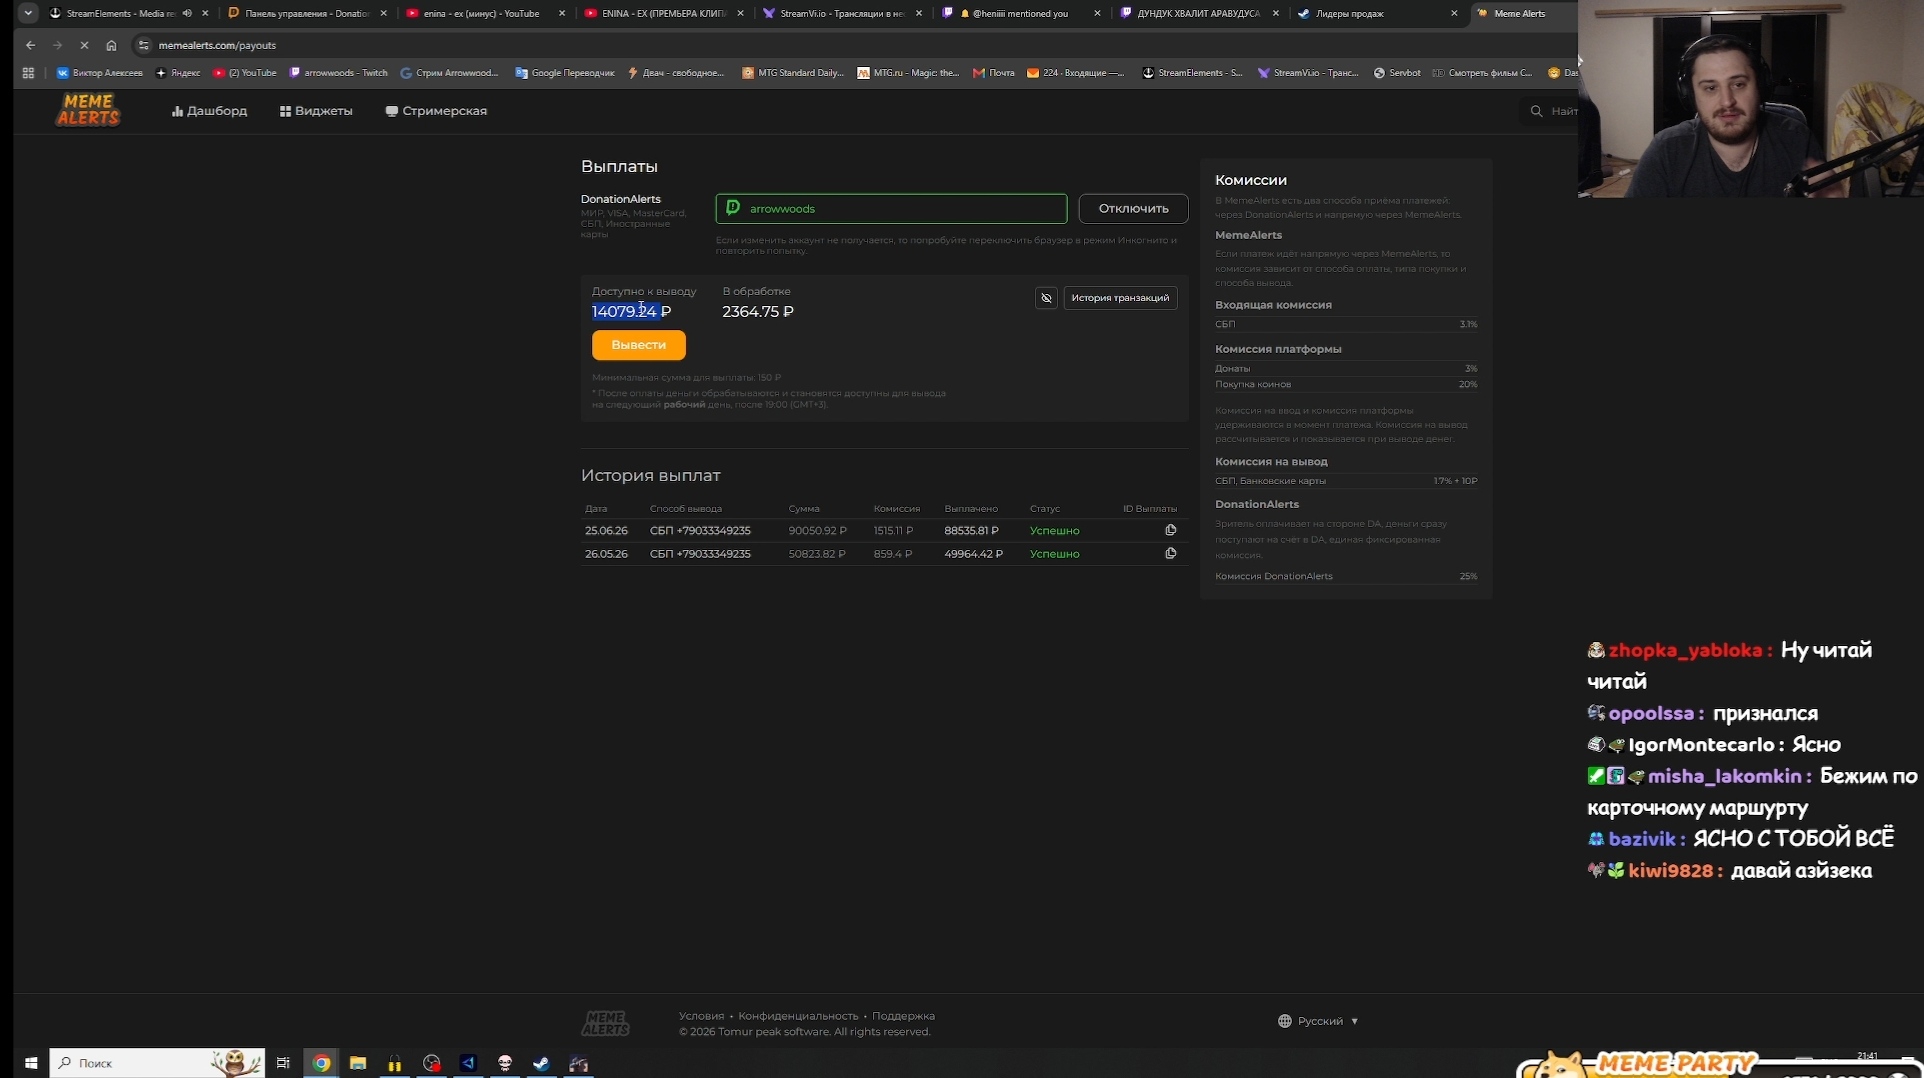
Task: Open the browser home page icon
Action: coord(111,45)
